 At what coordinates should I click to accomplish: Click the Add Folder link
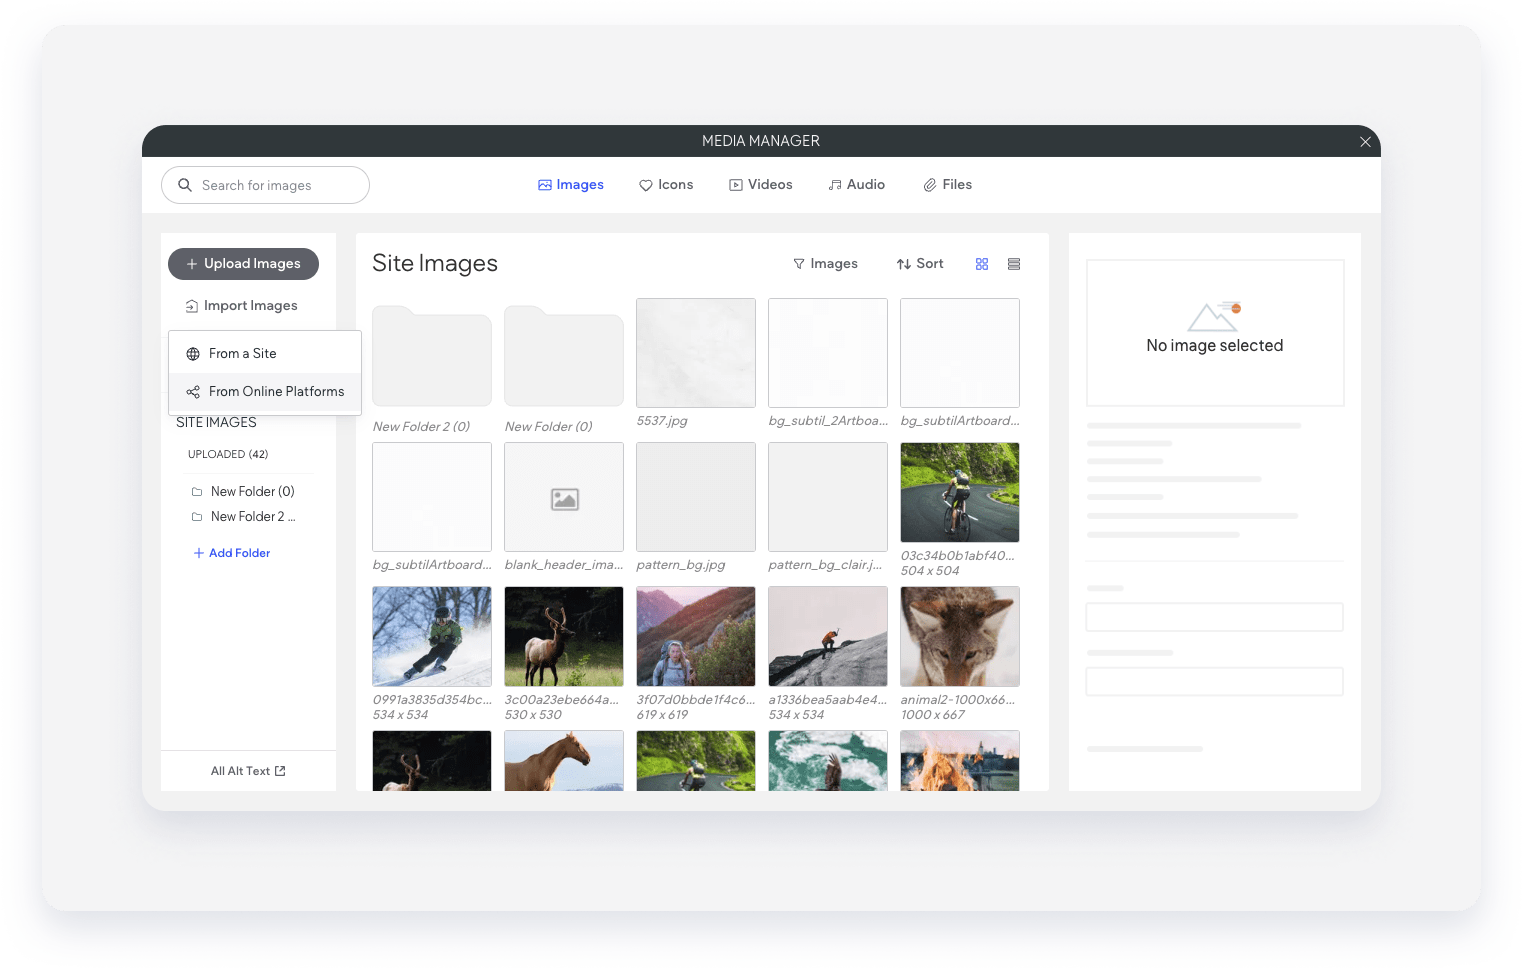click(232, 553)
